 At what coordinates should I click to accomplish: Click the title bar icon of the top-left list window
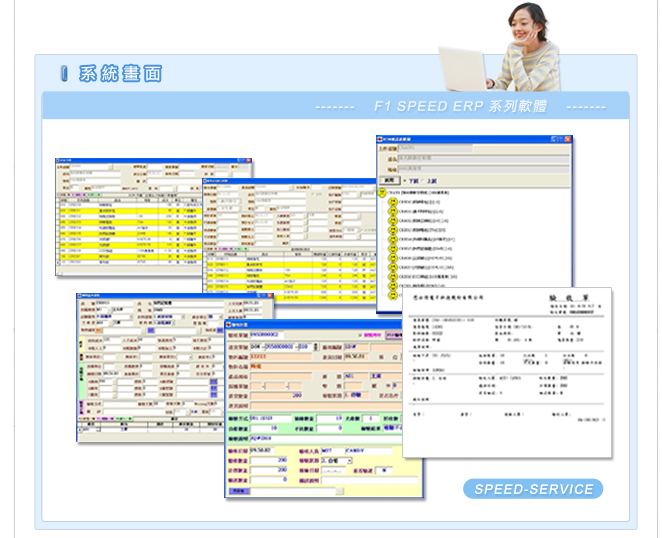(x=58, y=160)
